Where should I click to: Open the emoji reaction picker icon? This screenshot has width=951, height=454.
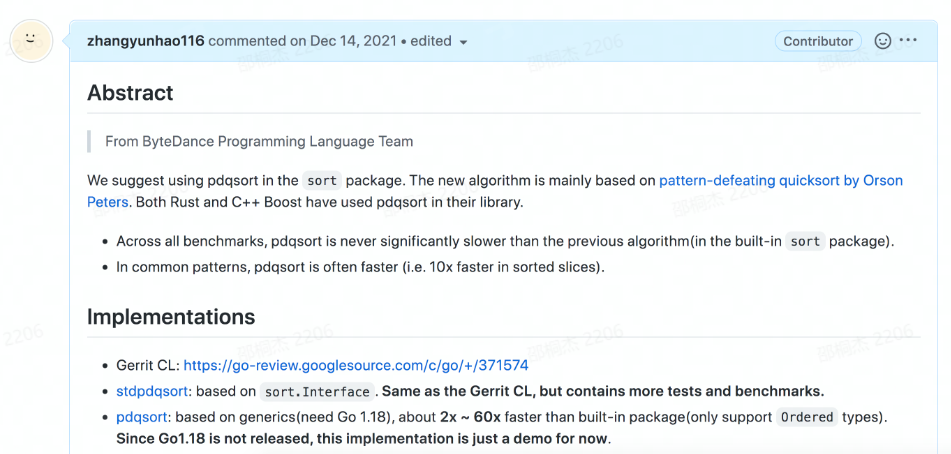[882, 41]
